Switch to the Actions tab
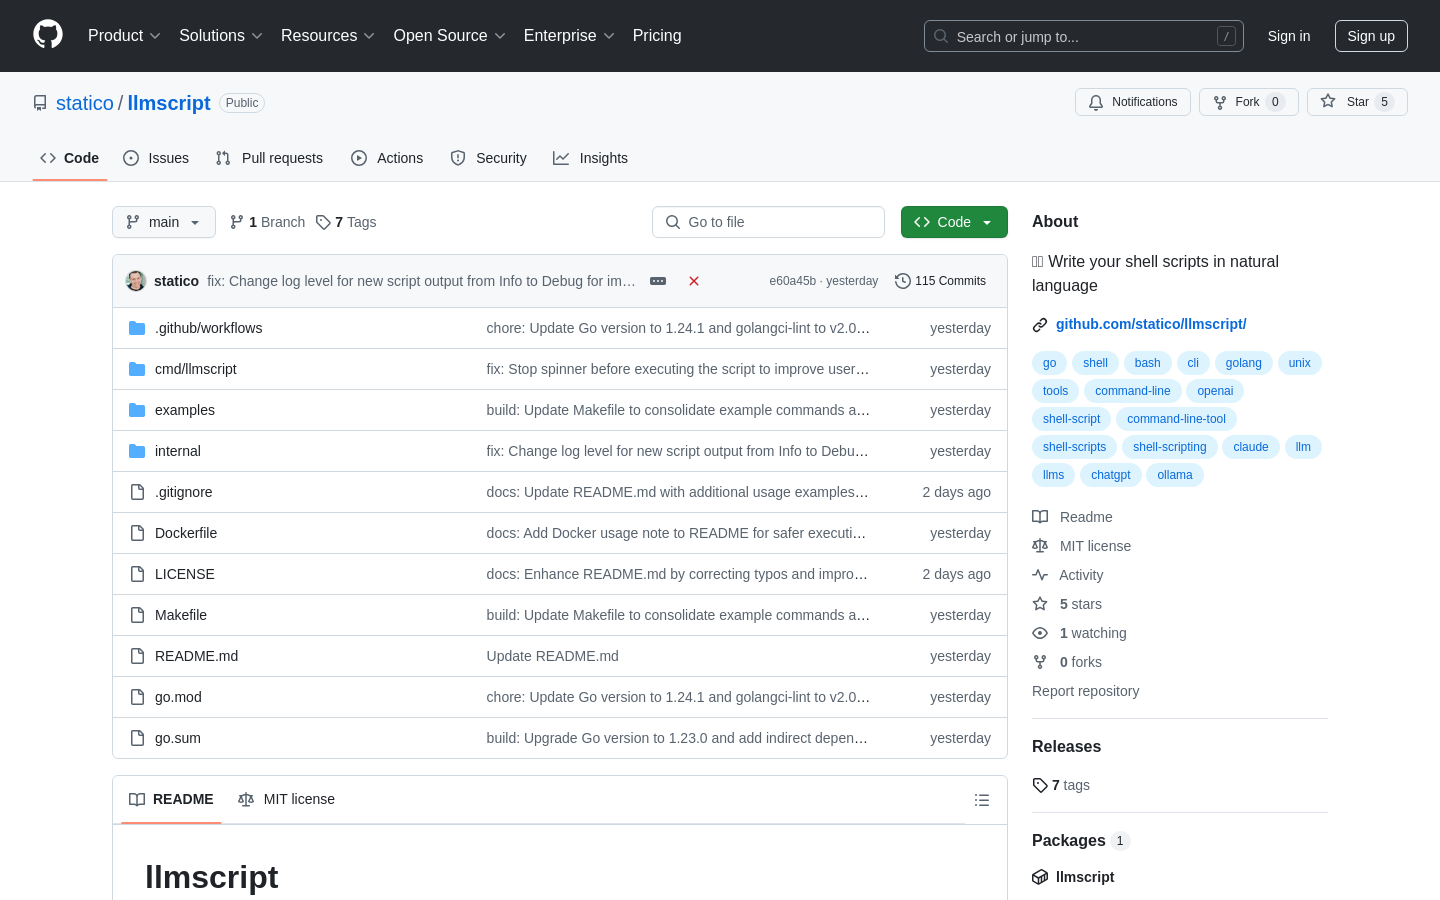Screen dimensions: 1440x900 click(x=387, y=158)
